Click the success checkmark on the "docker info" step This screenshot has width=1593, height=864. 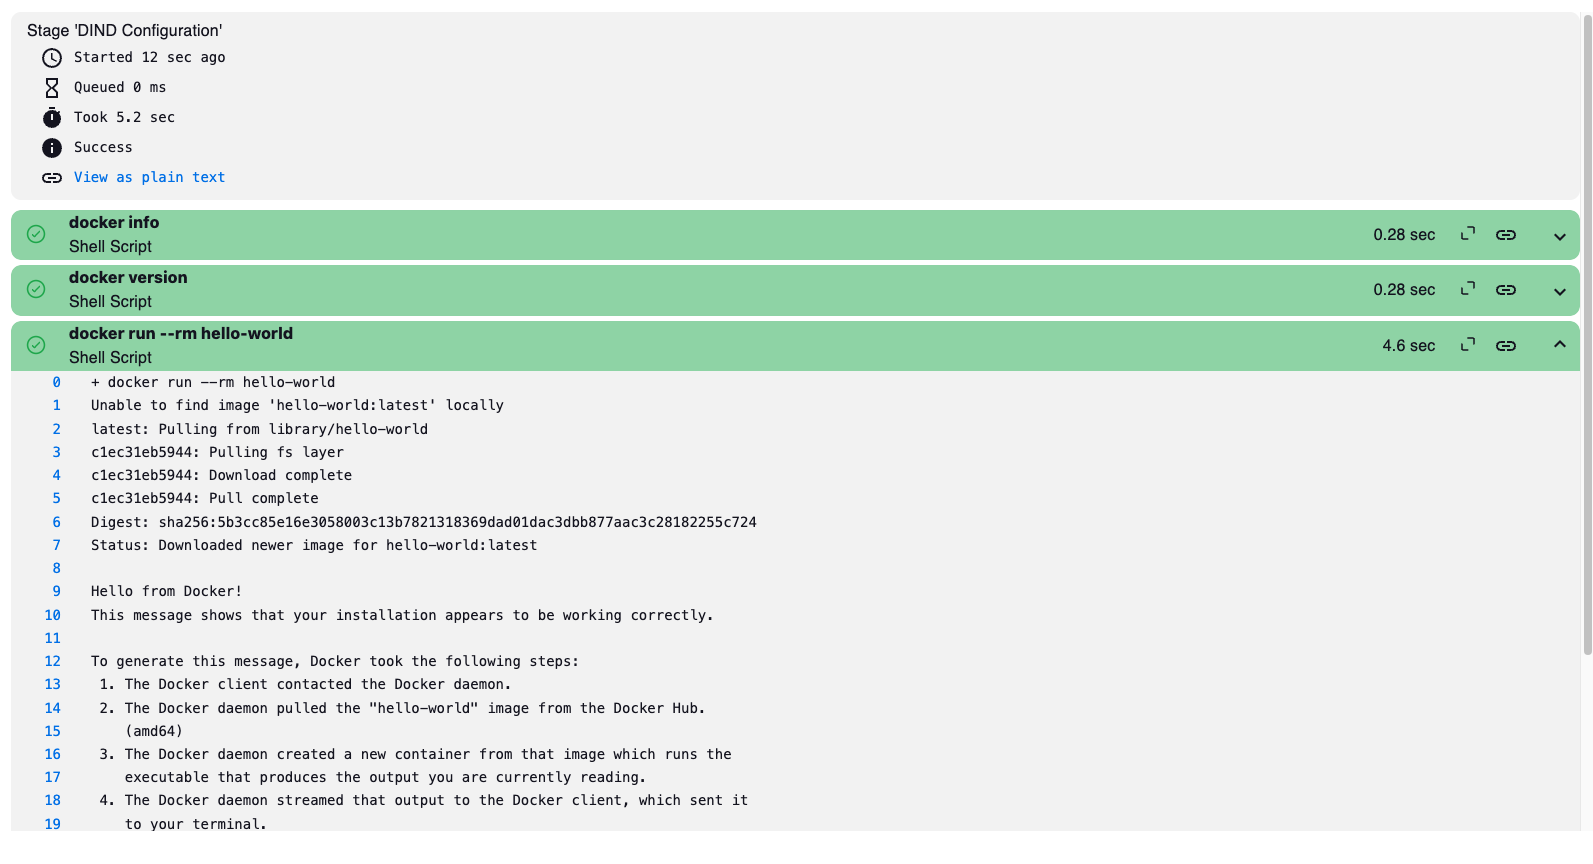click(x=36, y=234)
